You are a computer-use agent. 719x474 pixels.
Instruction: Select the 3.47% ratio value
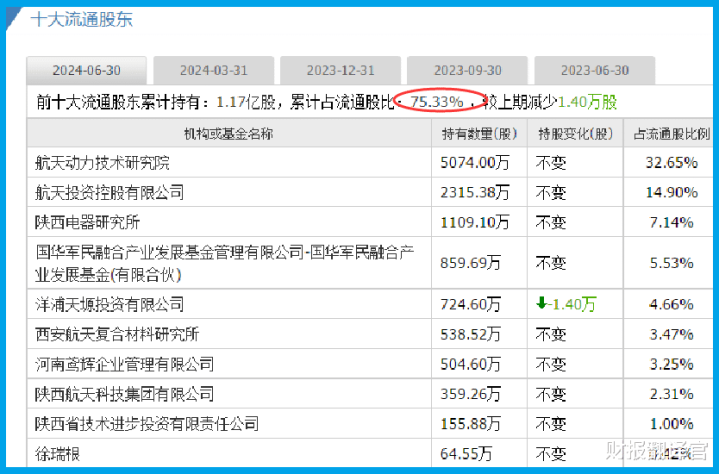point(671,334)
